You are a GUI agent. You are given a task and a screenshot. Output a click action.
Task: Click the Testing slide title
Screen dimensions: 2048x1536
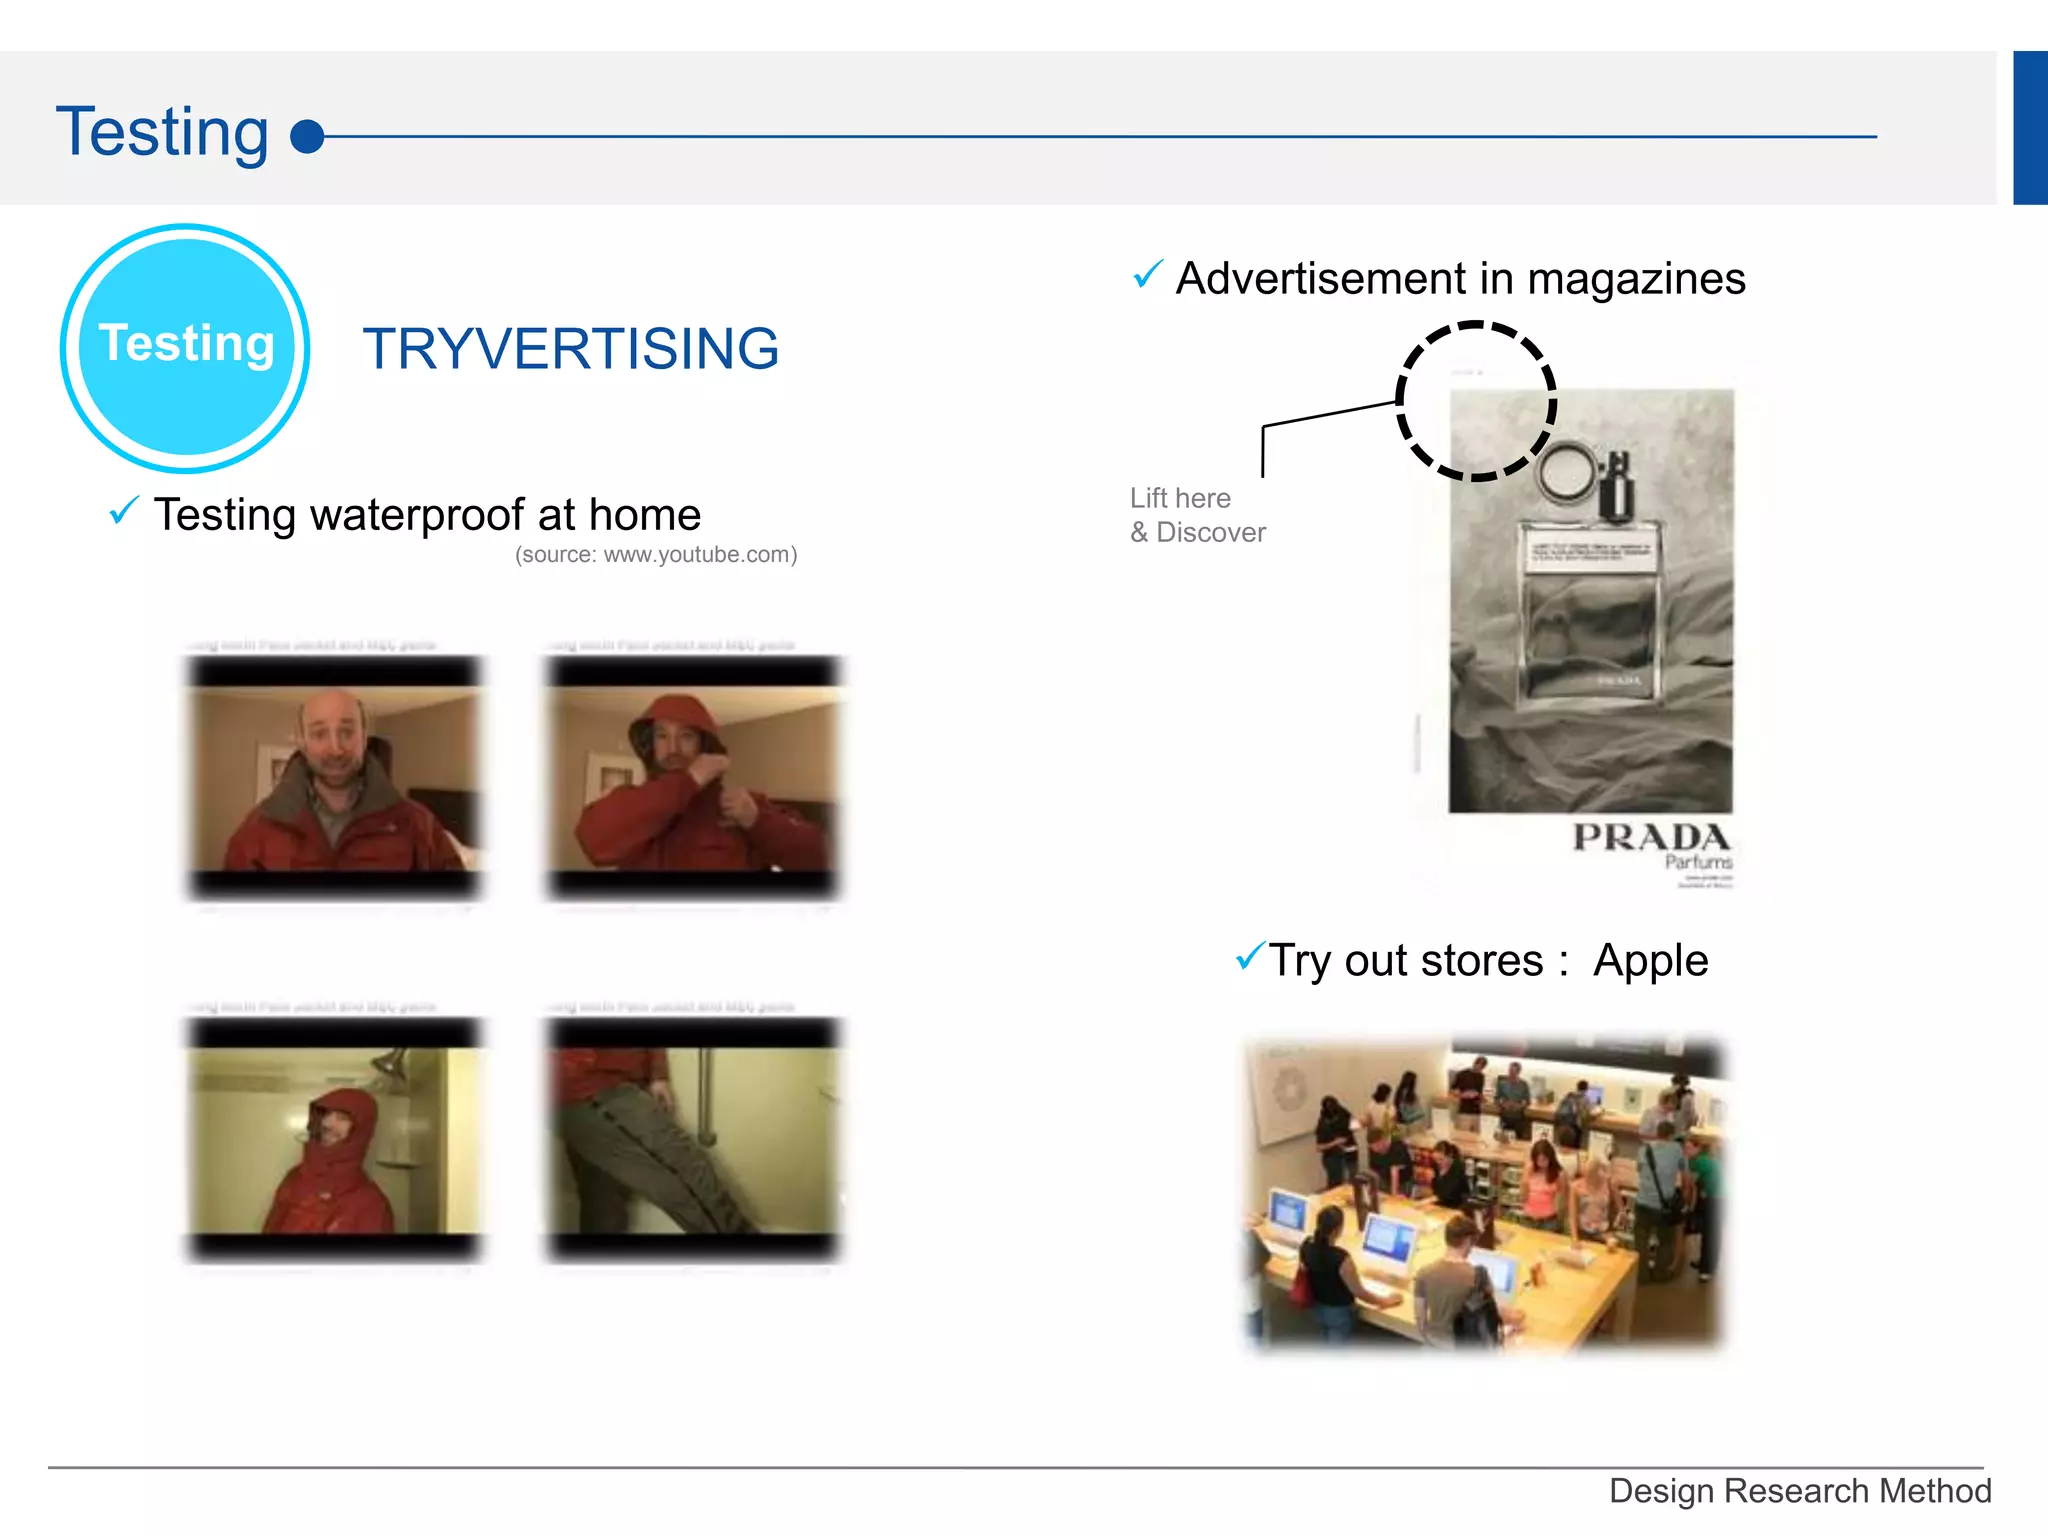(162, 131)
